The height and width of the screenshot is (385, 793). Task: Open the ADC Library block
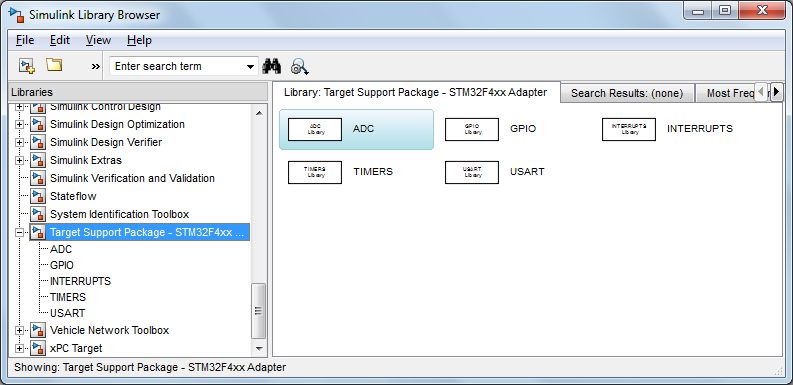(x=315, y=129)
